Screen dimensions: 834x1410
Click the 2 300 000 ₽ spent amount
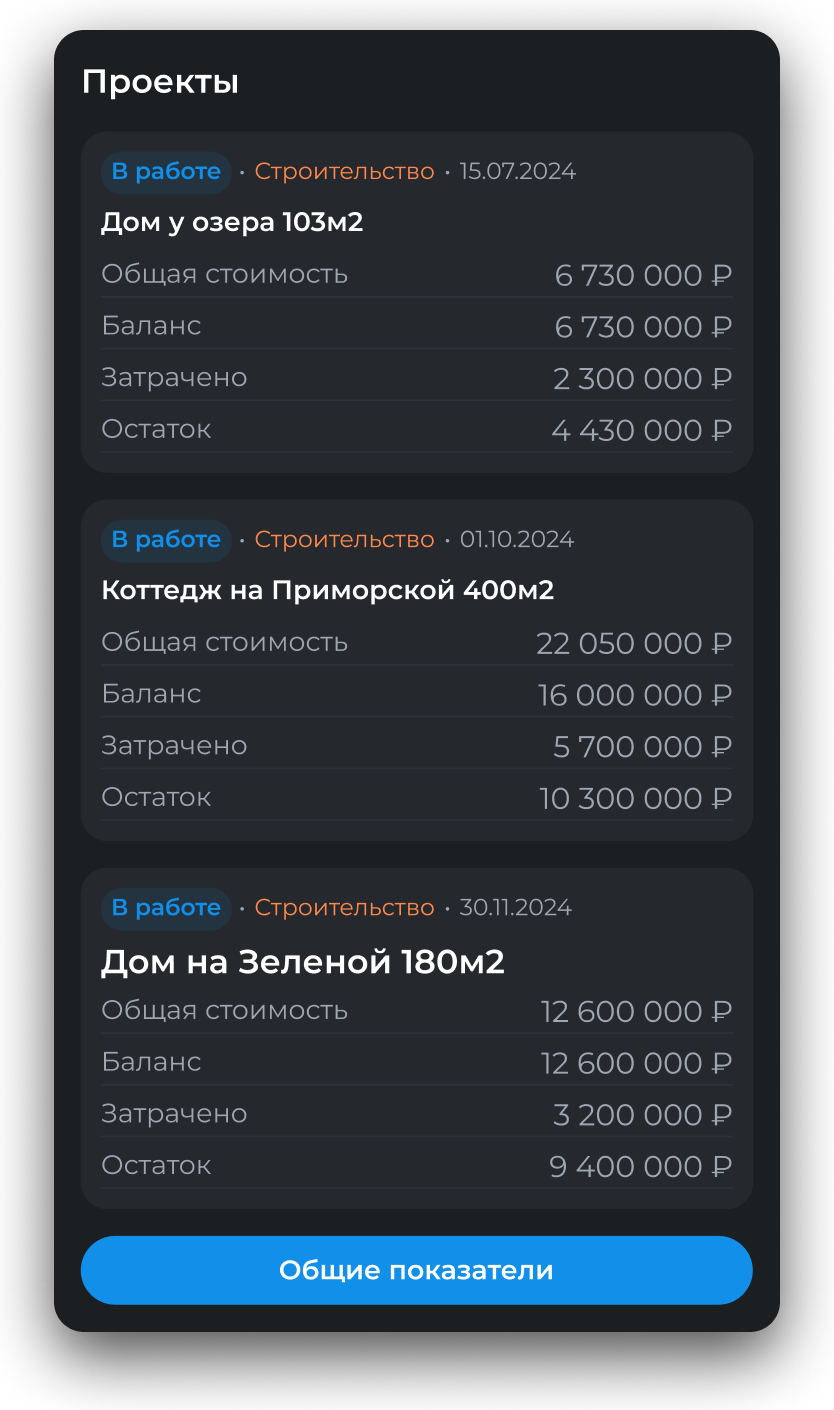642,379
